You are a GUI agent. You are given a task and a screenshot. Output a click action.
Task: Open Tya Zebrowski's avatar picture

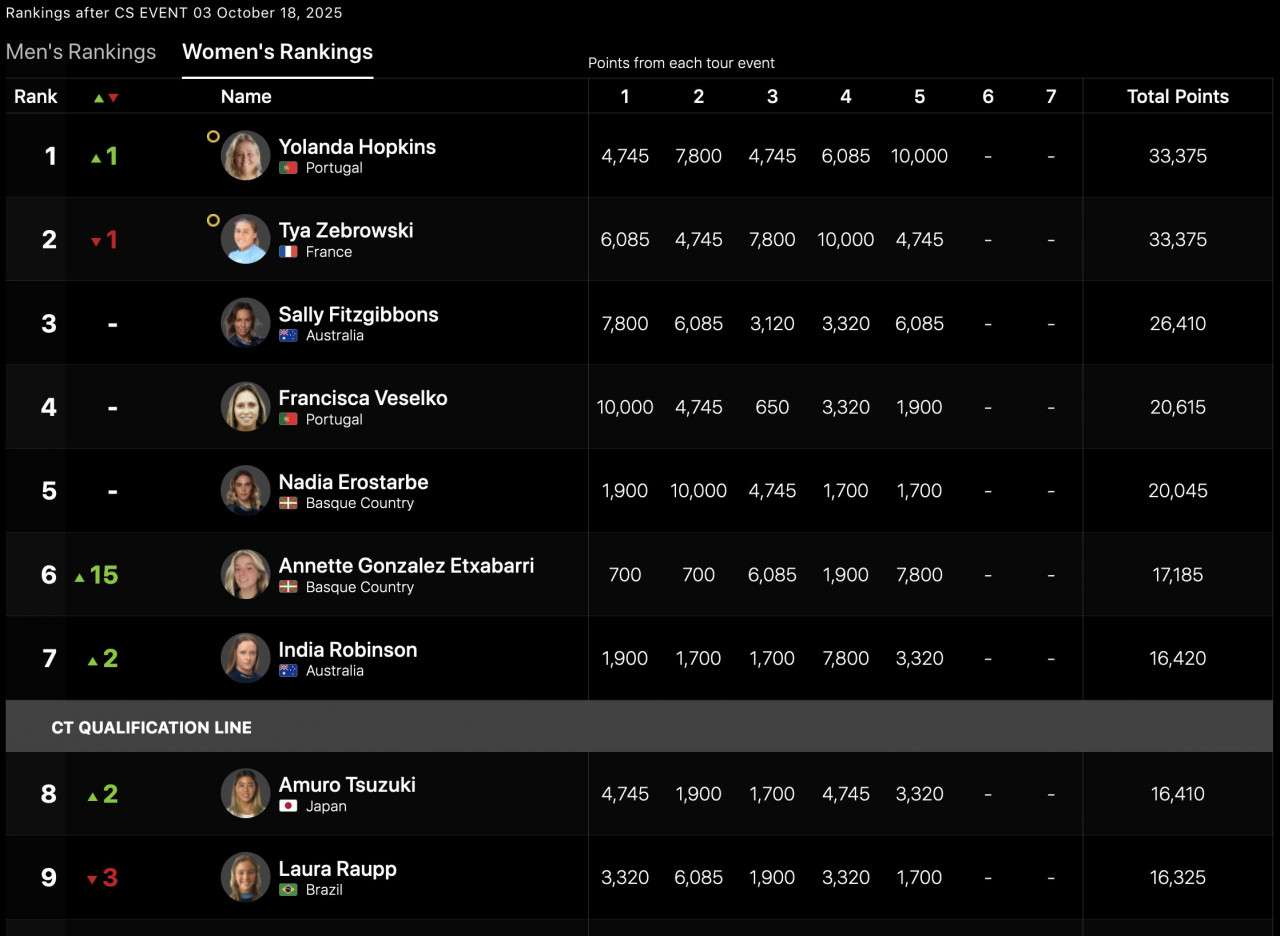tap(245, 240)
